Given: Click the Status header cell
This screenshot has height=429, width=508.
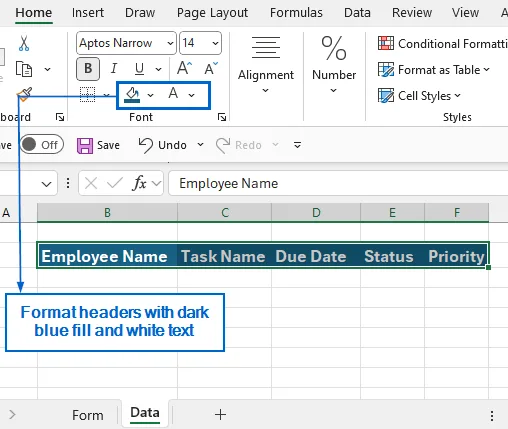Looking at the screenshot, I should (x=392, y=256).
